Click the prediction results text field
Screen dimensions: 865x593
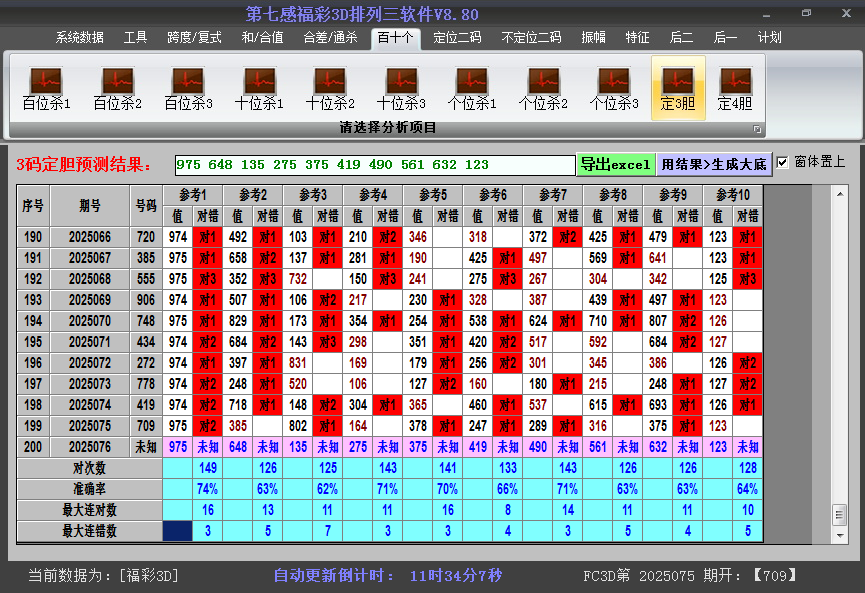[x=375, y=165]
